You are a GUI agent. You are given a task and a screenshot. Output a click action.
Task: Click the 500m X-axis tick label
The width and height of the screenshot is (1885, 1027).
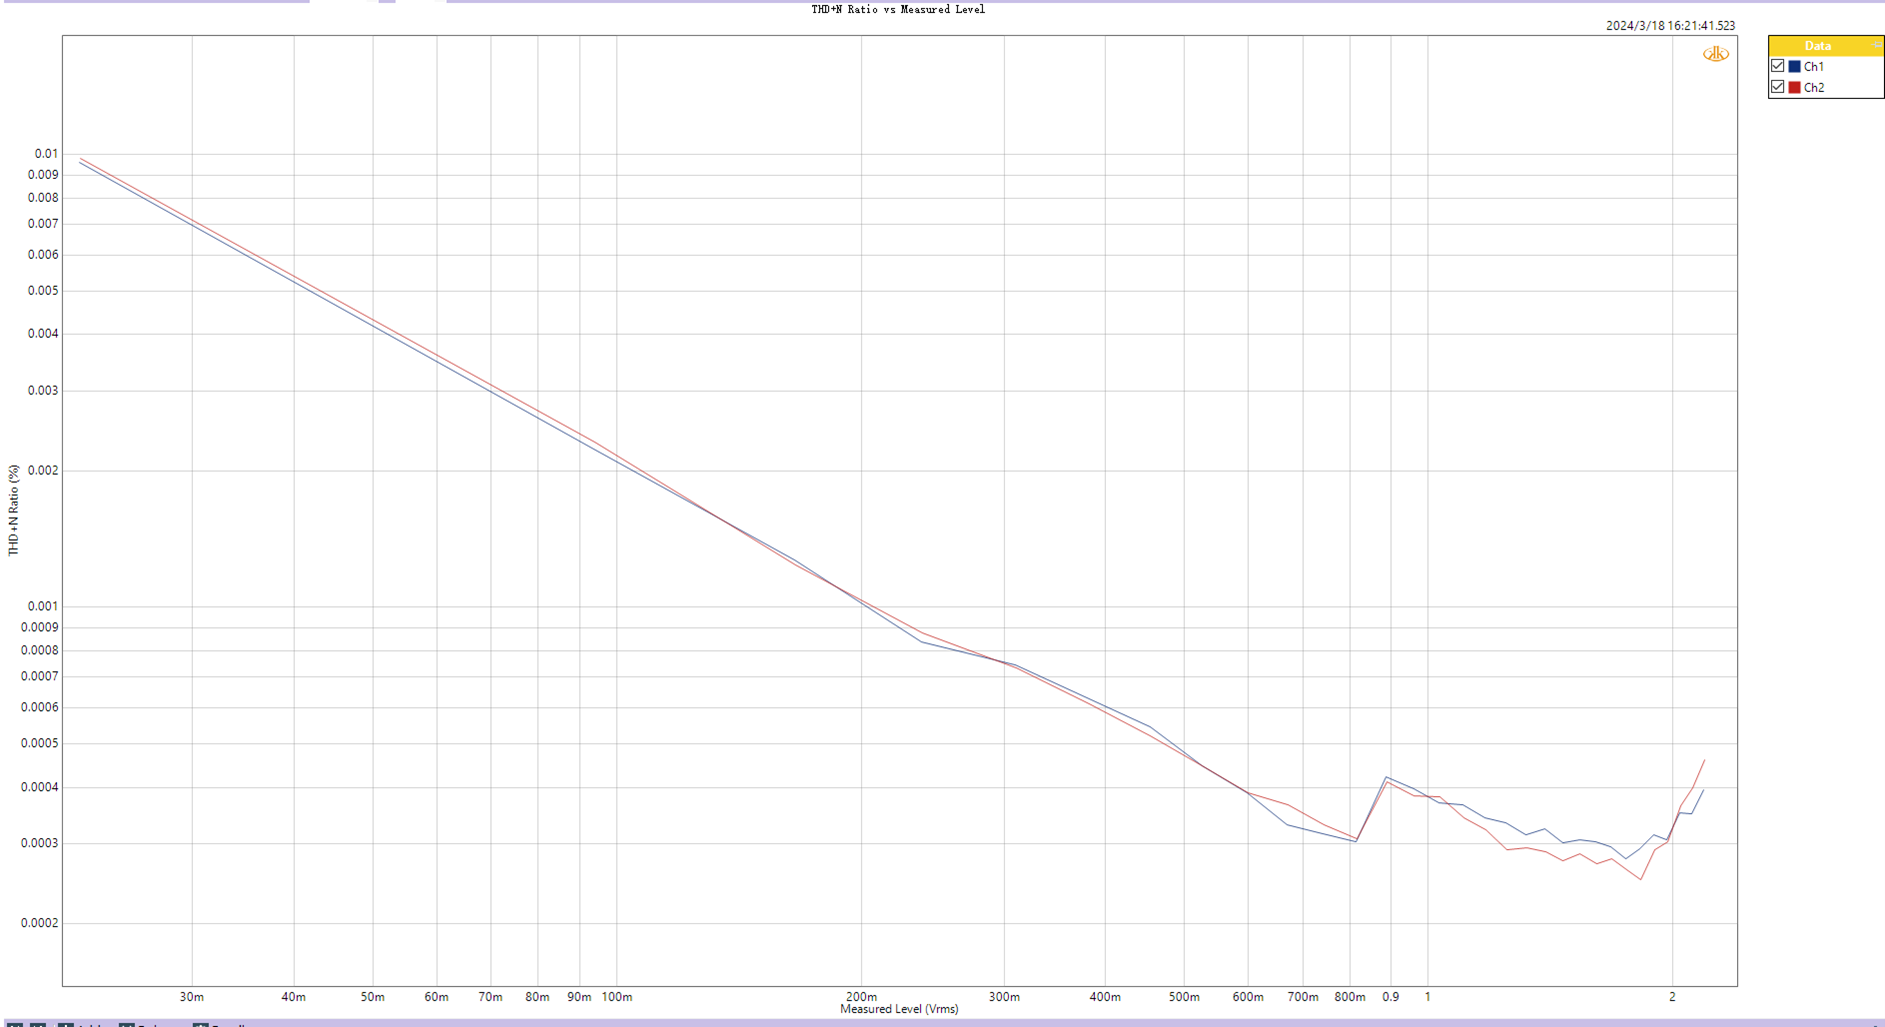click(1184, 997)
